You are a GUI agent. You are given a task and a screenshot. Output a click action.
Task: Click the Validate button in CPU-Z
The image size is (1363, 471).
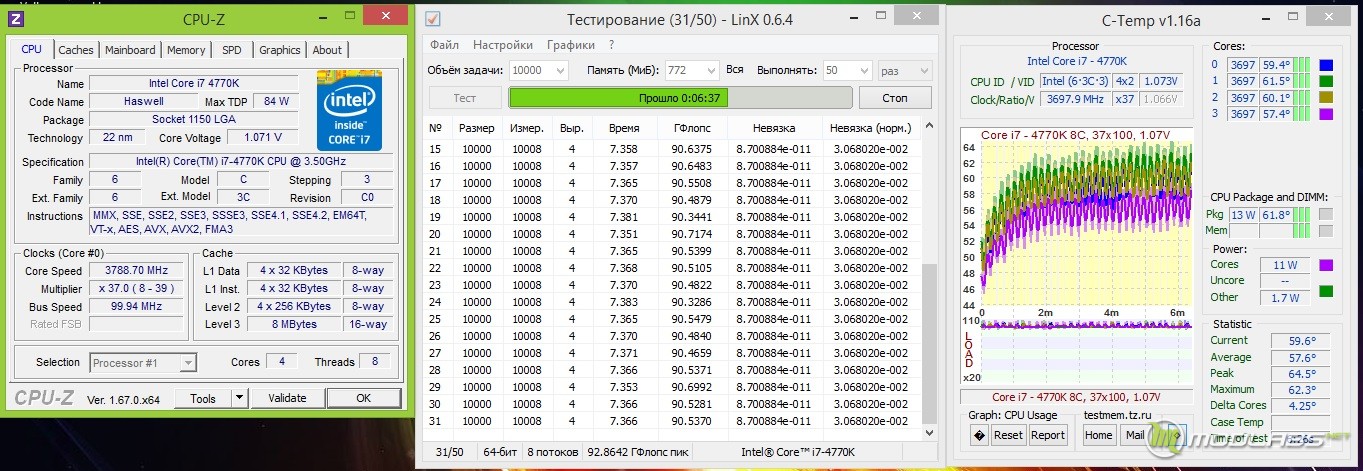[x=287, y=398]
